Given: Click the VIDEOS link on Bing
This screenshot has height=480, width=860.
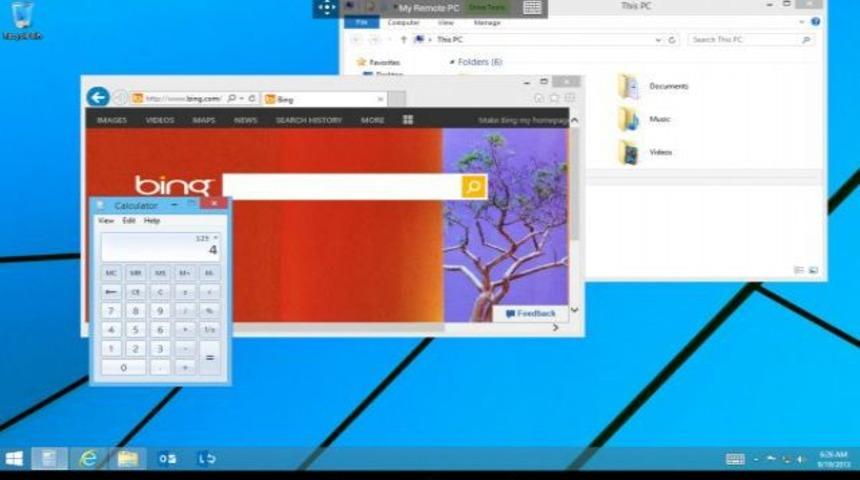Looking at the screenshot, I should (160, 120).
